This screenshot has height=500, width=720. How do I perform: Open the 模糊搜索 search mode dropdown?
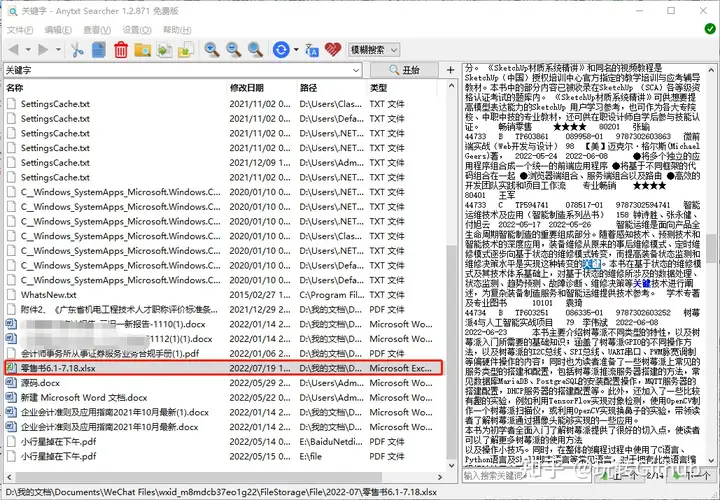point(373,50)
